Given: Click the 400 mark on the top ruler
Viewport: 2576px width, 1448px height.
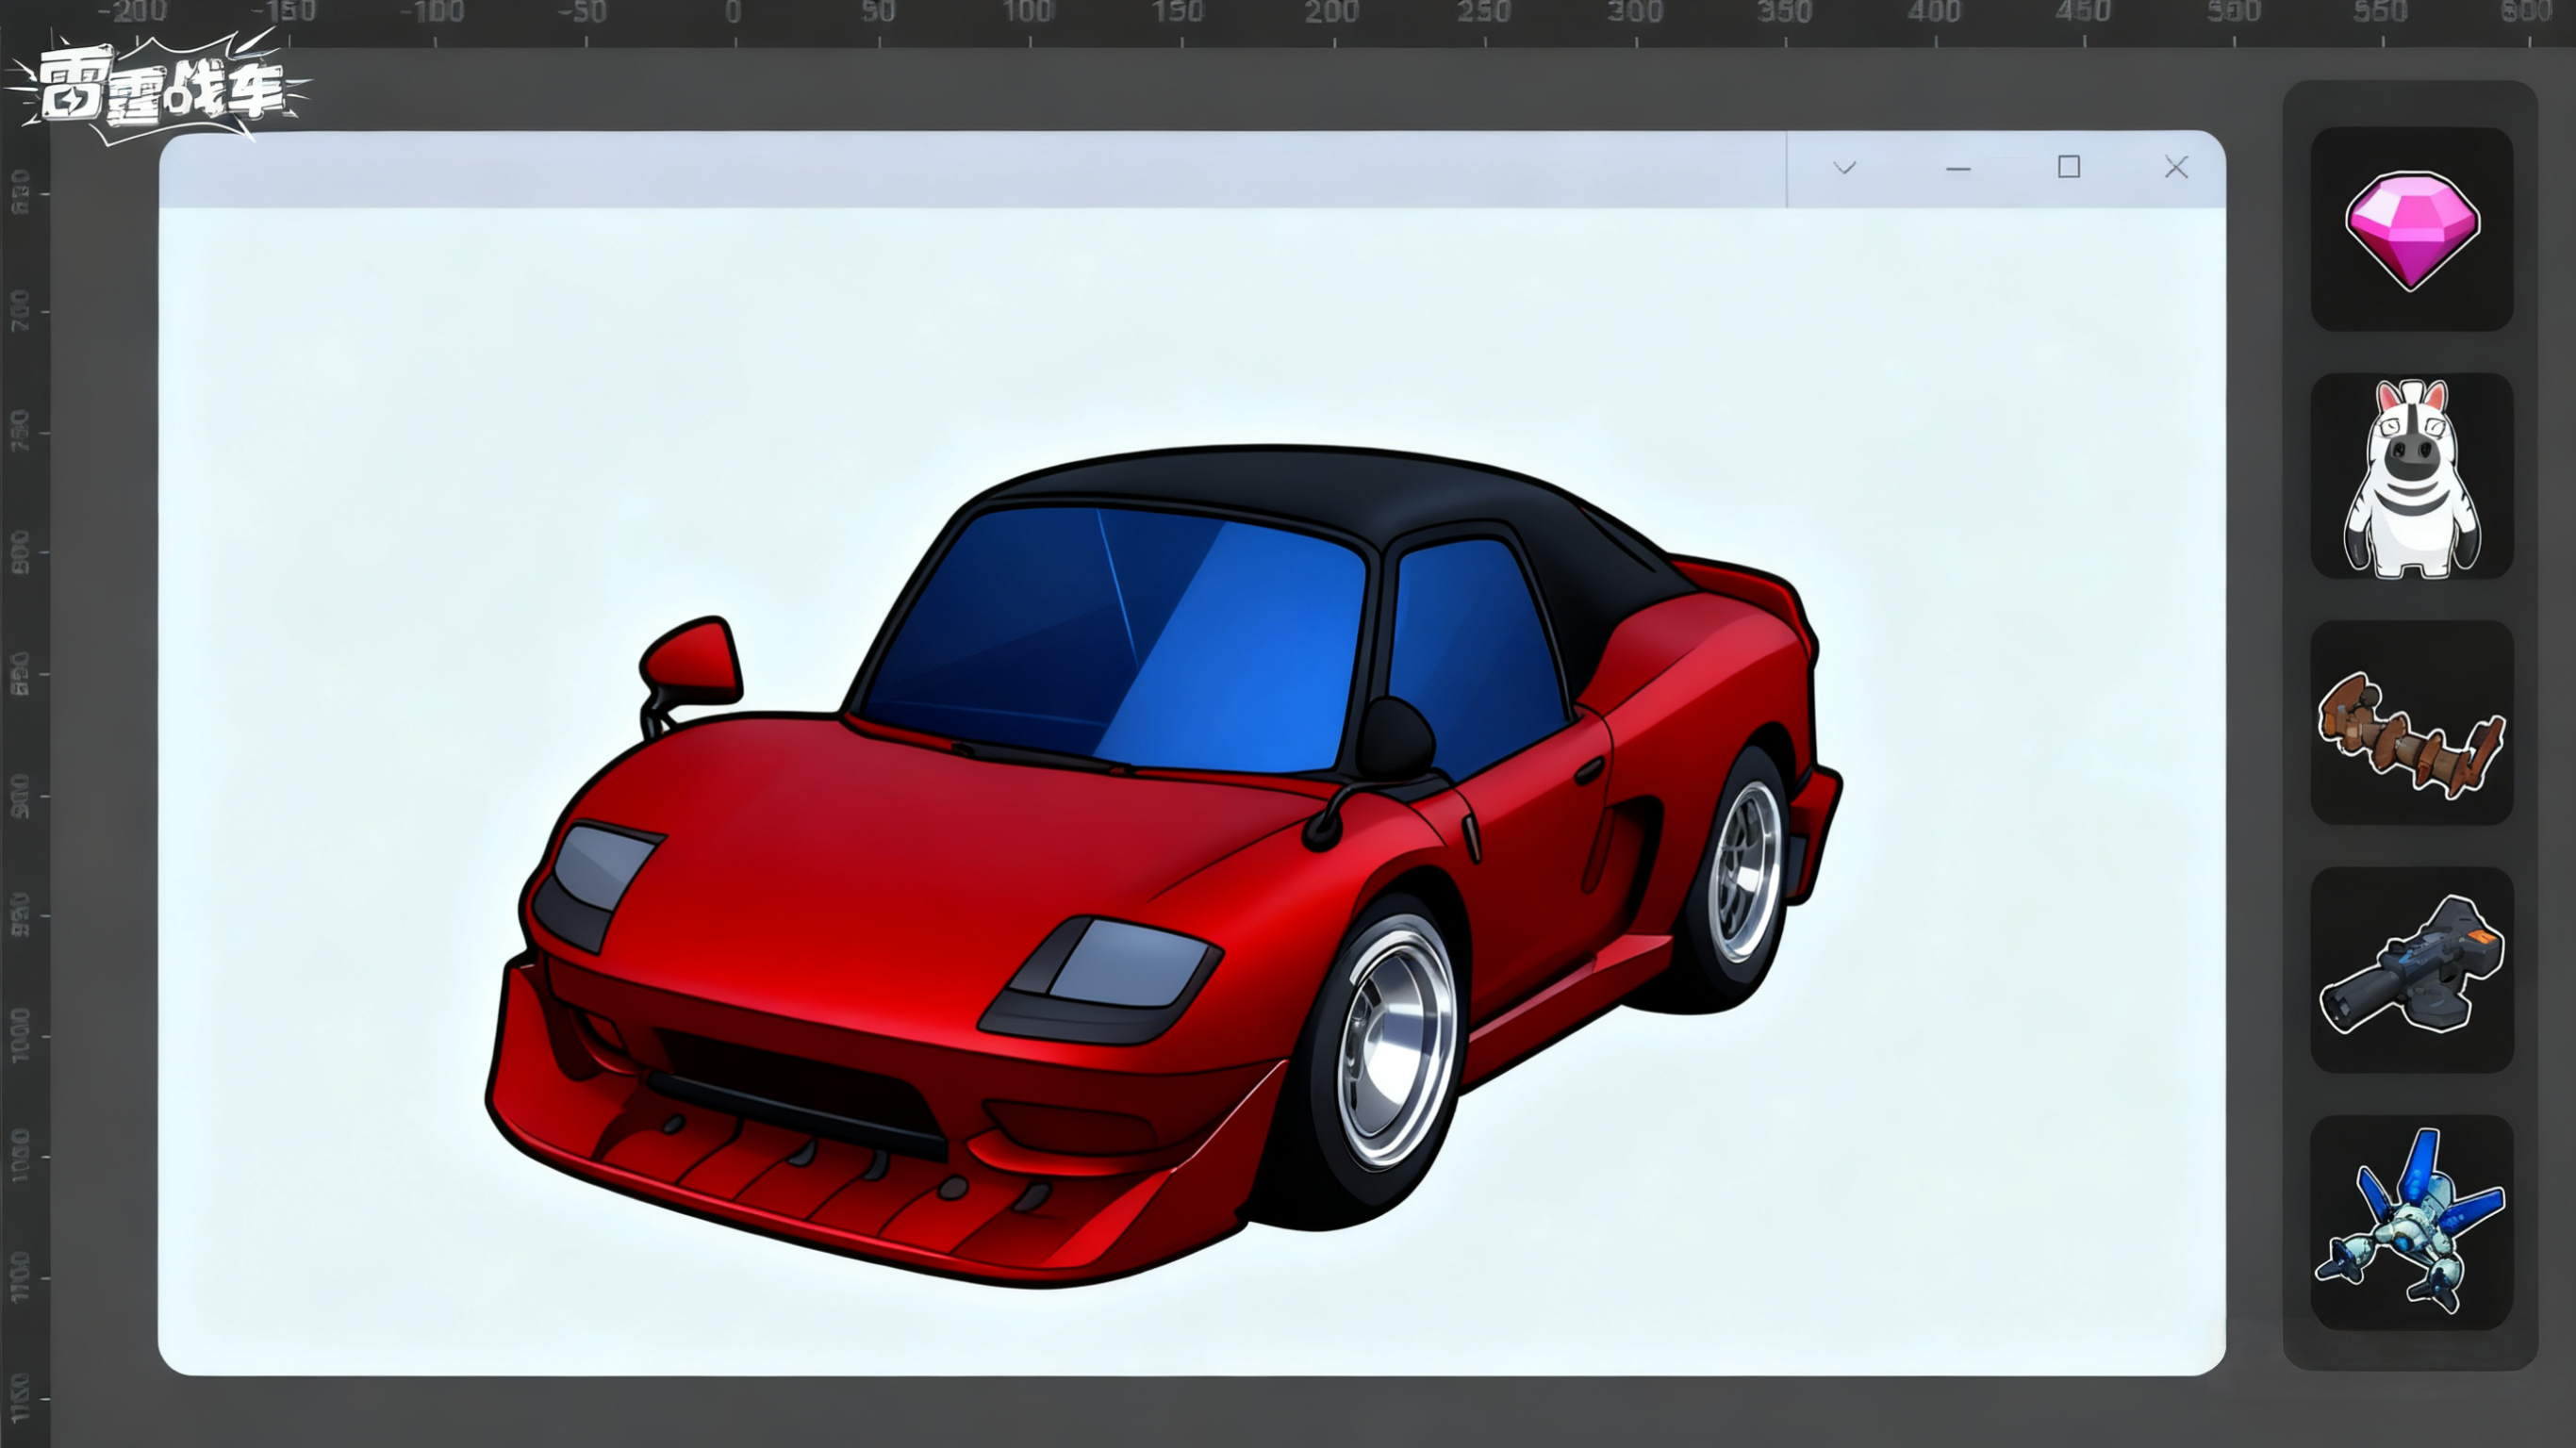Looking at the screenshot, I should tap(1933, 14).
